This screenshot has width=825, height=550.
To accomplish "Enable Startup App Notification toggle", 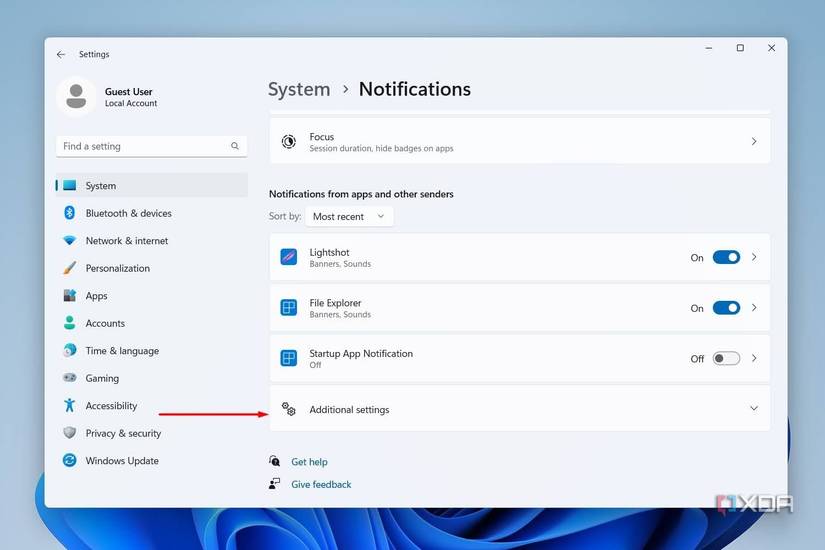I will click(726, 358).
